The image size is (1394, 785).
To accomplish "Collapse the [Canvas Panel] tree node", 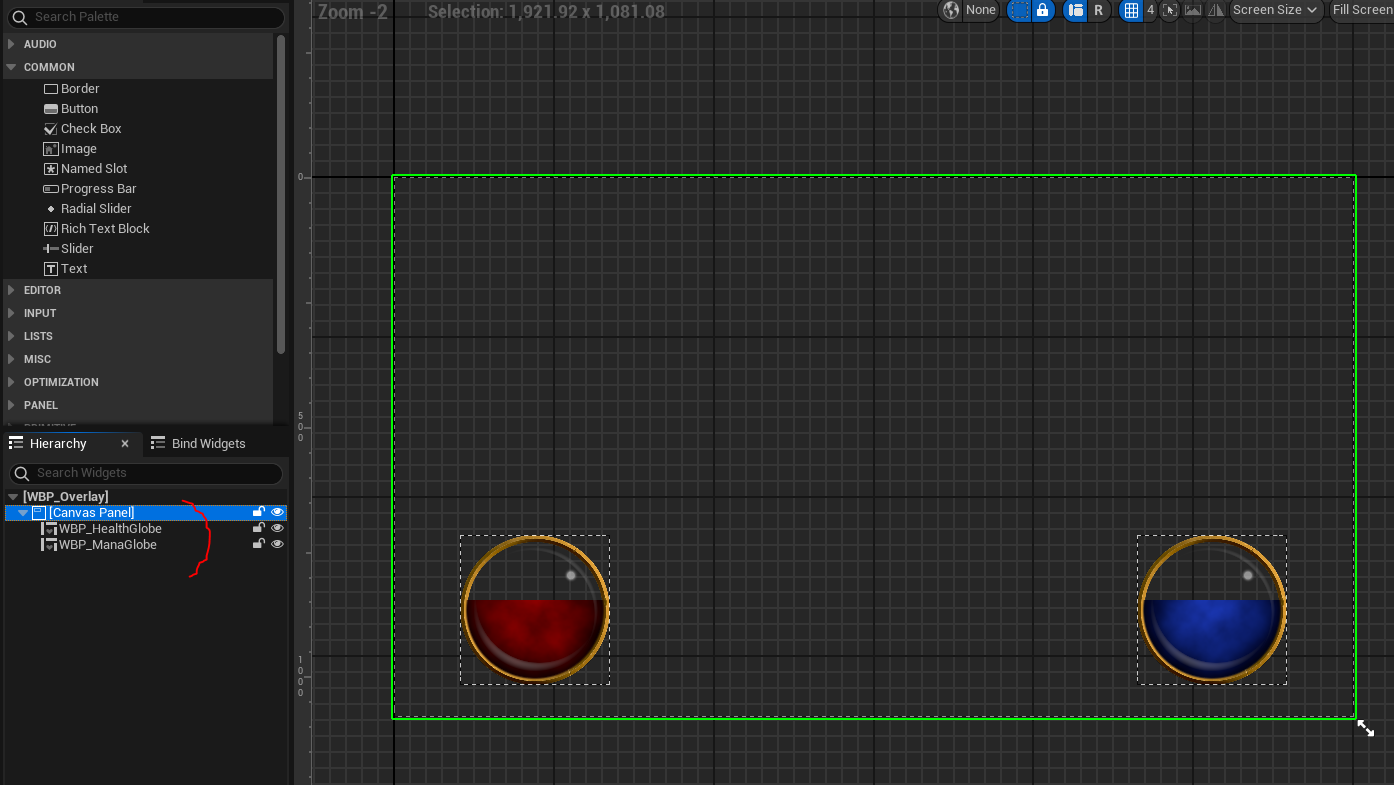I will pyautogui.click(x=23, y=513).
